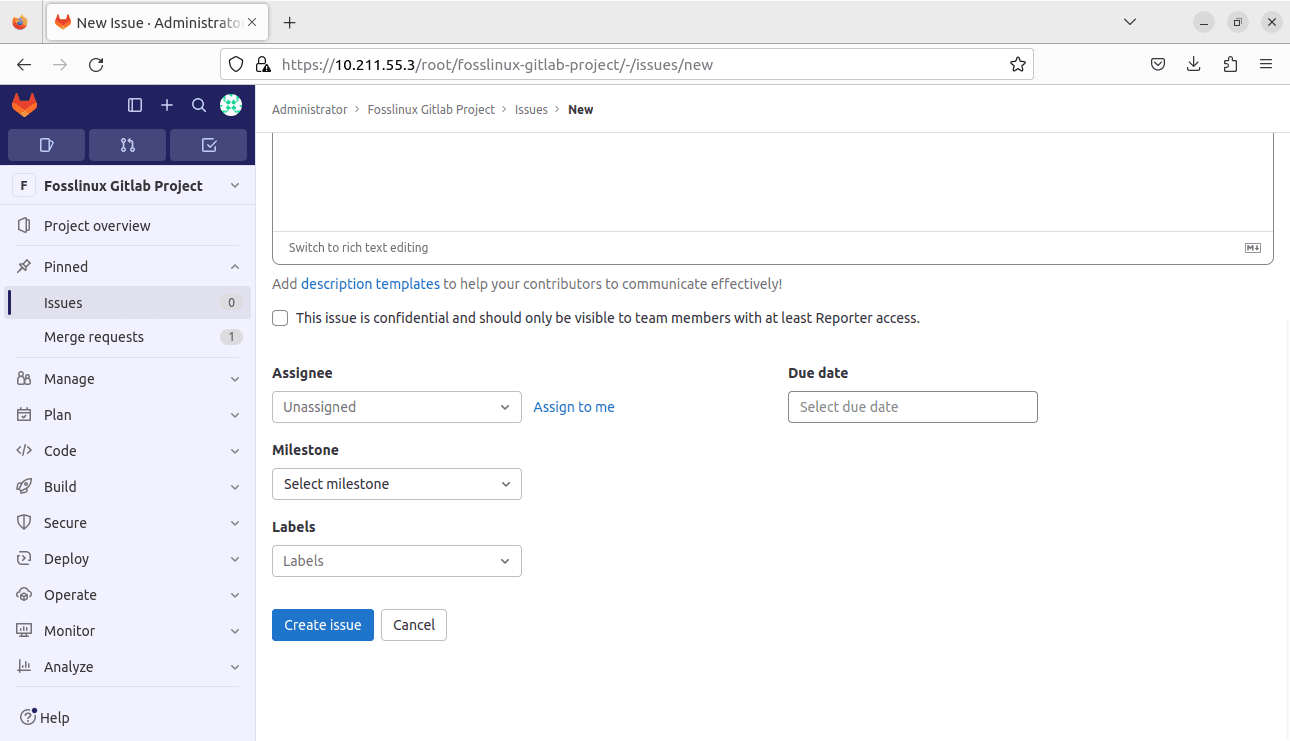
Task: Open the assigned issues shortcut button
Action: (46, 145)
